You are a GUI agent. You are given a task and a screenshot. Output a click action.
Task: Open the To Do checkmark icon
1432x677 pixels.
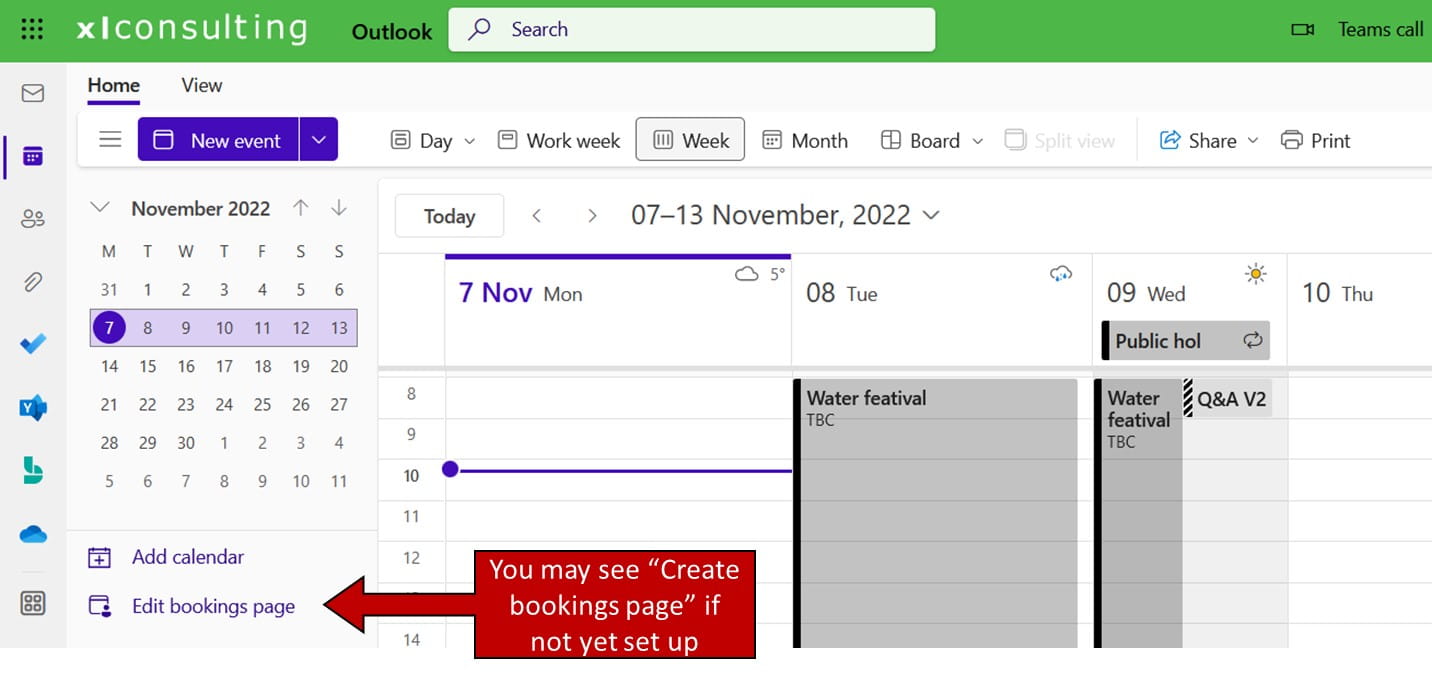coord(33,345)
